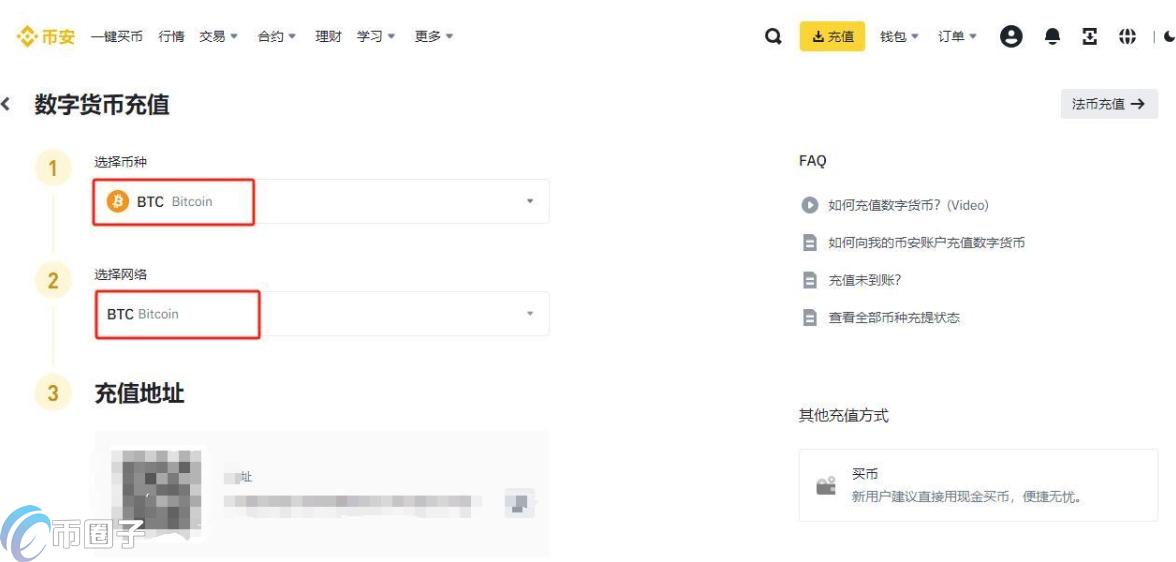Screen dimensions: 1176x562
Task: View notifications via the bell icon
Action: [1052, 37]
